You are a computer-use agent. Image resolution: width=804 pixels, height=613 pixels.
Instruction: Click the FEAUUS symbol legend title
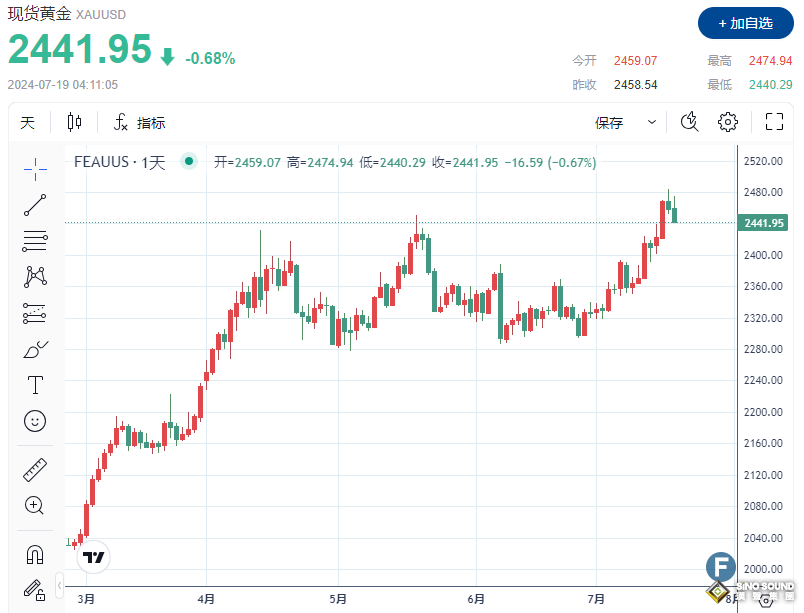pyautogui.click(x=119, y=162)
